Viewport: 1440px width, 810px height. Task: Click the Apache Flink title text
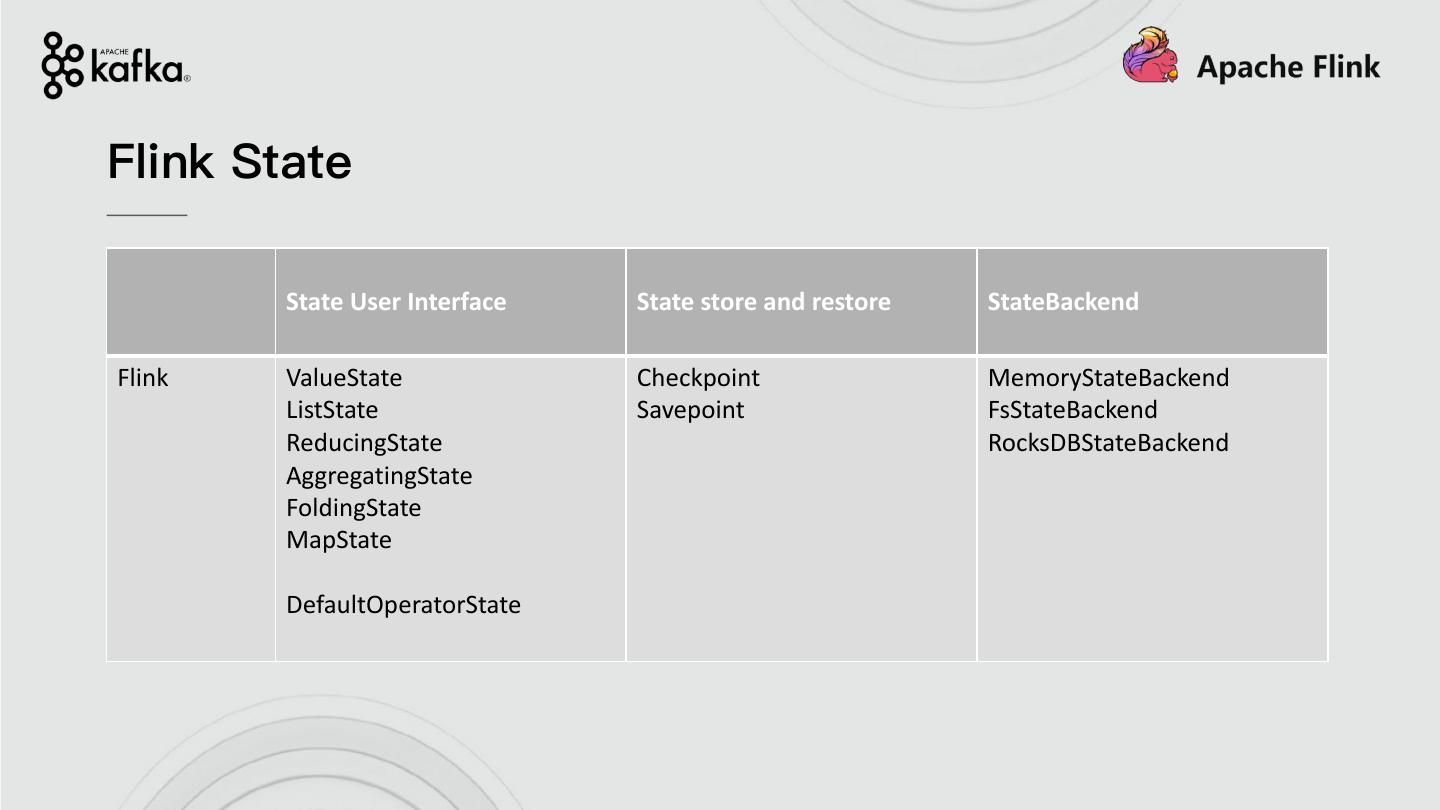click(1288, 67)
